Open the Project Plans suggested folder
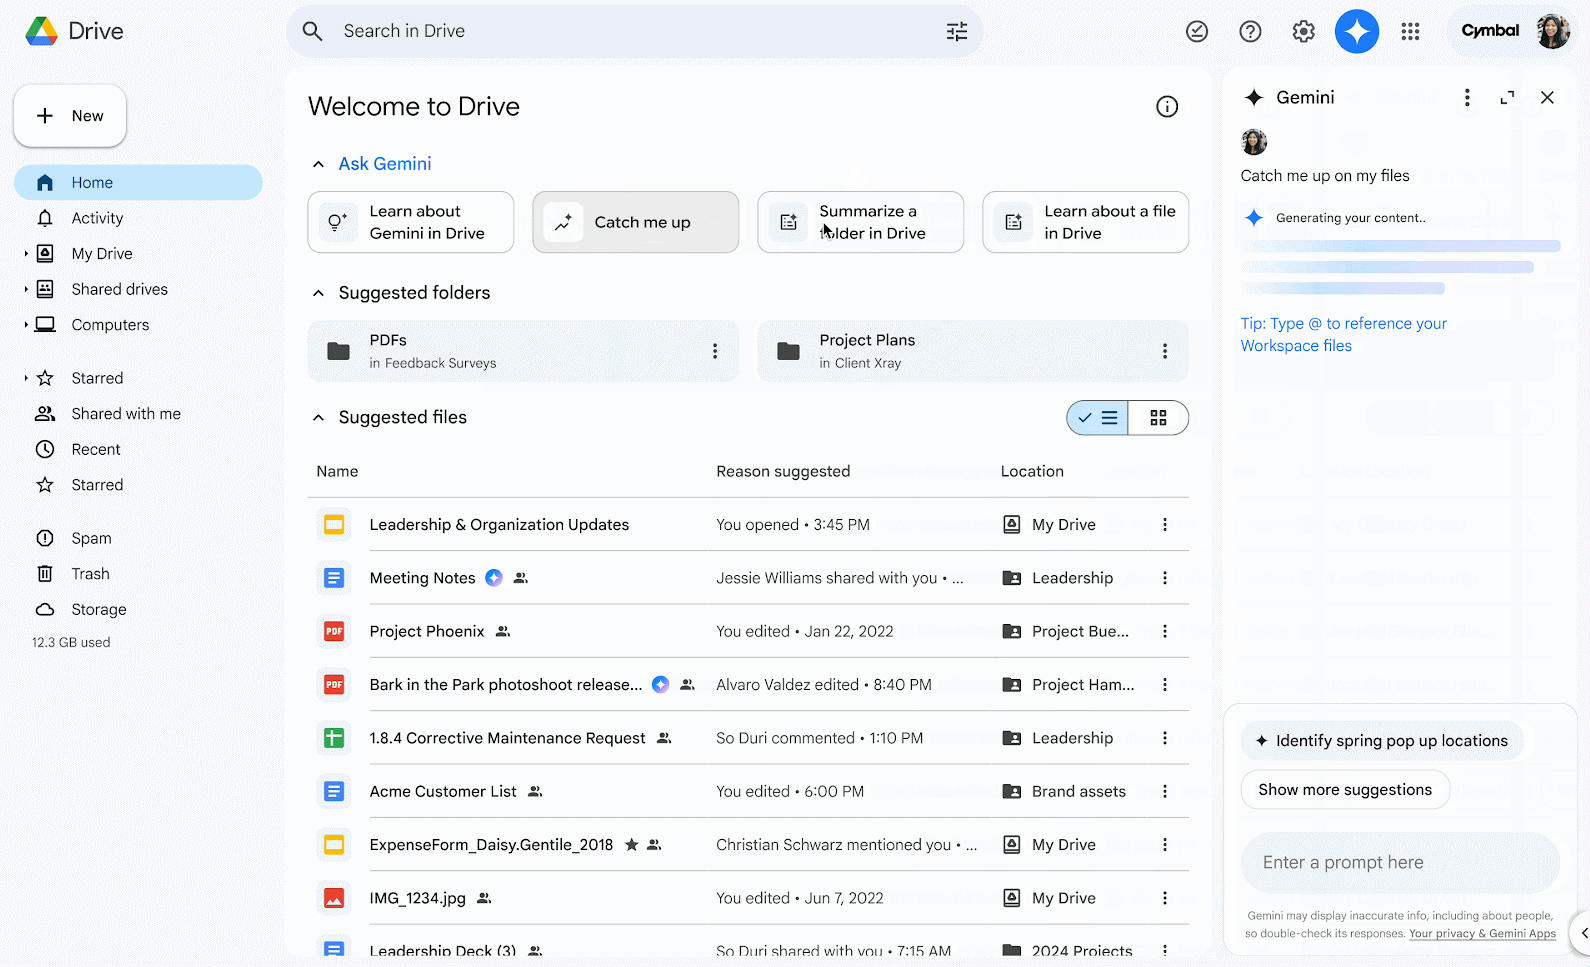 pyautogui.click(x=973, y=351)
